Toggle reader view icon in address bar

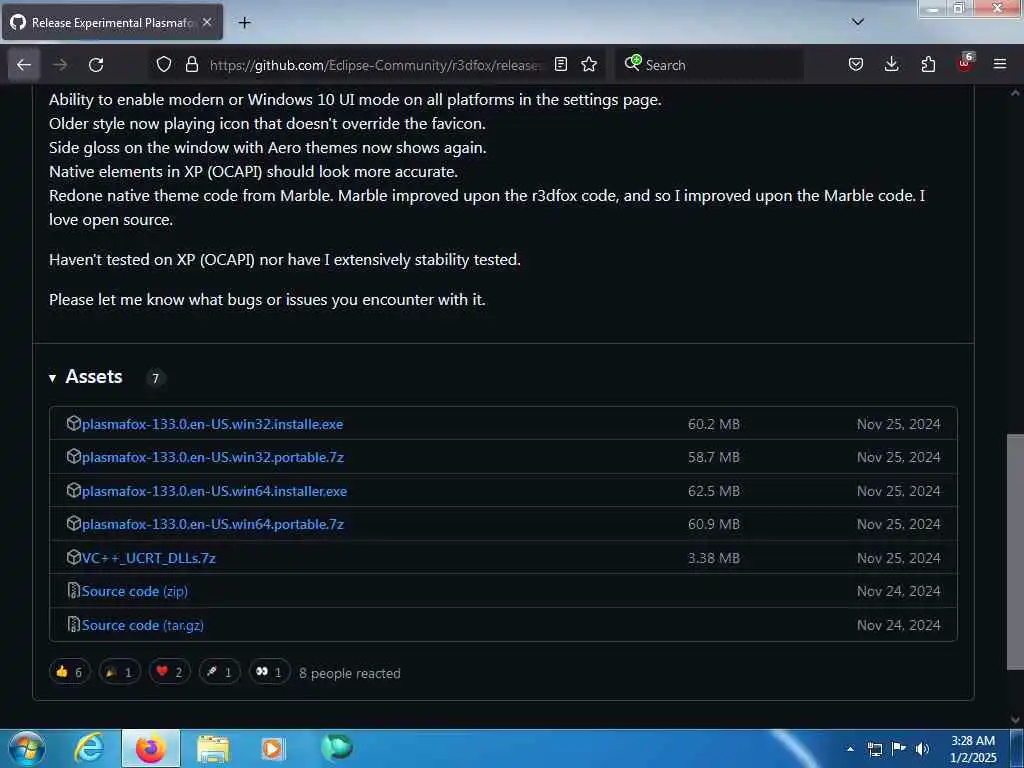pyautogui.click(x=560, y=64)
